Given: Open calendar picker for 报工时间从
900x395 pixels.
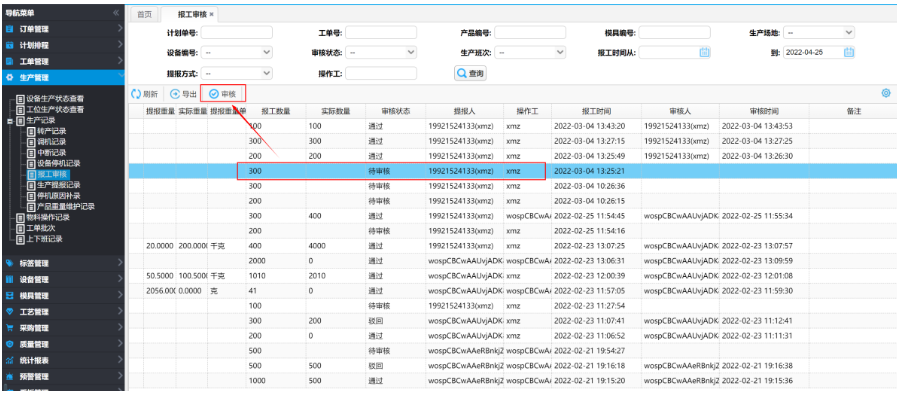Looking at the screenshot, I should point(705,52).
